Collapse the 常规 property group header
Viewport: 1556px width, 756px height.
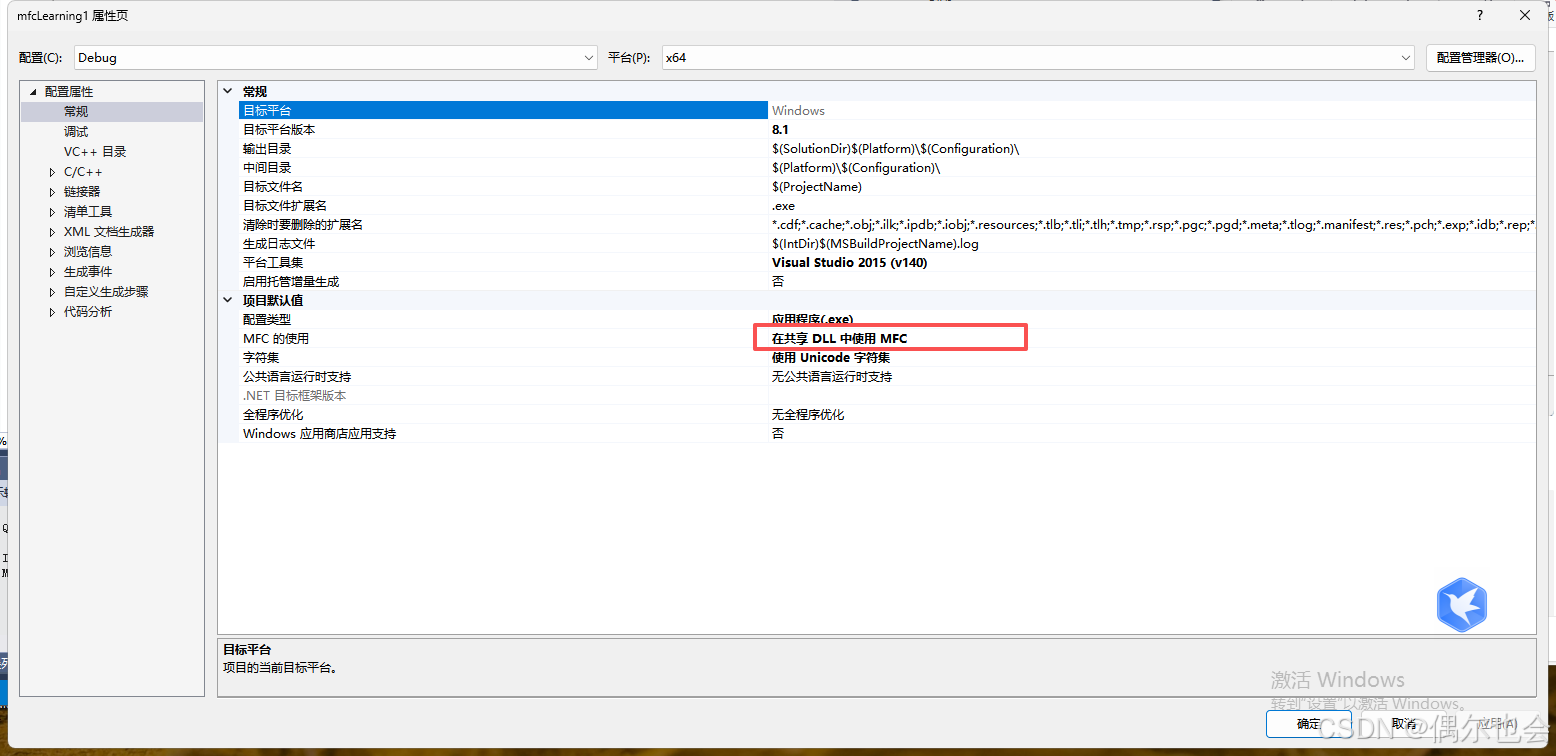(228, 91)
